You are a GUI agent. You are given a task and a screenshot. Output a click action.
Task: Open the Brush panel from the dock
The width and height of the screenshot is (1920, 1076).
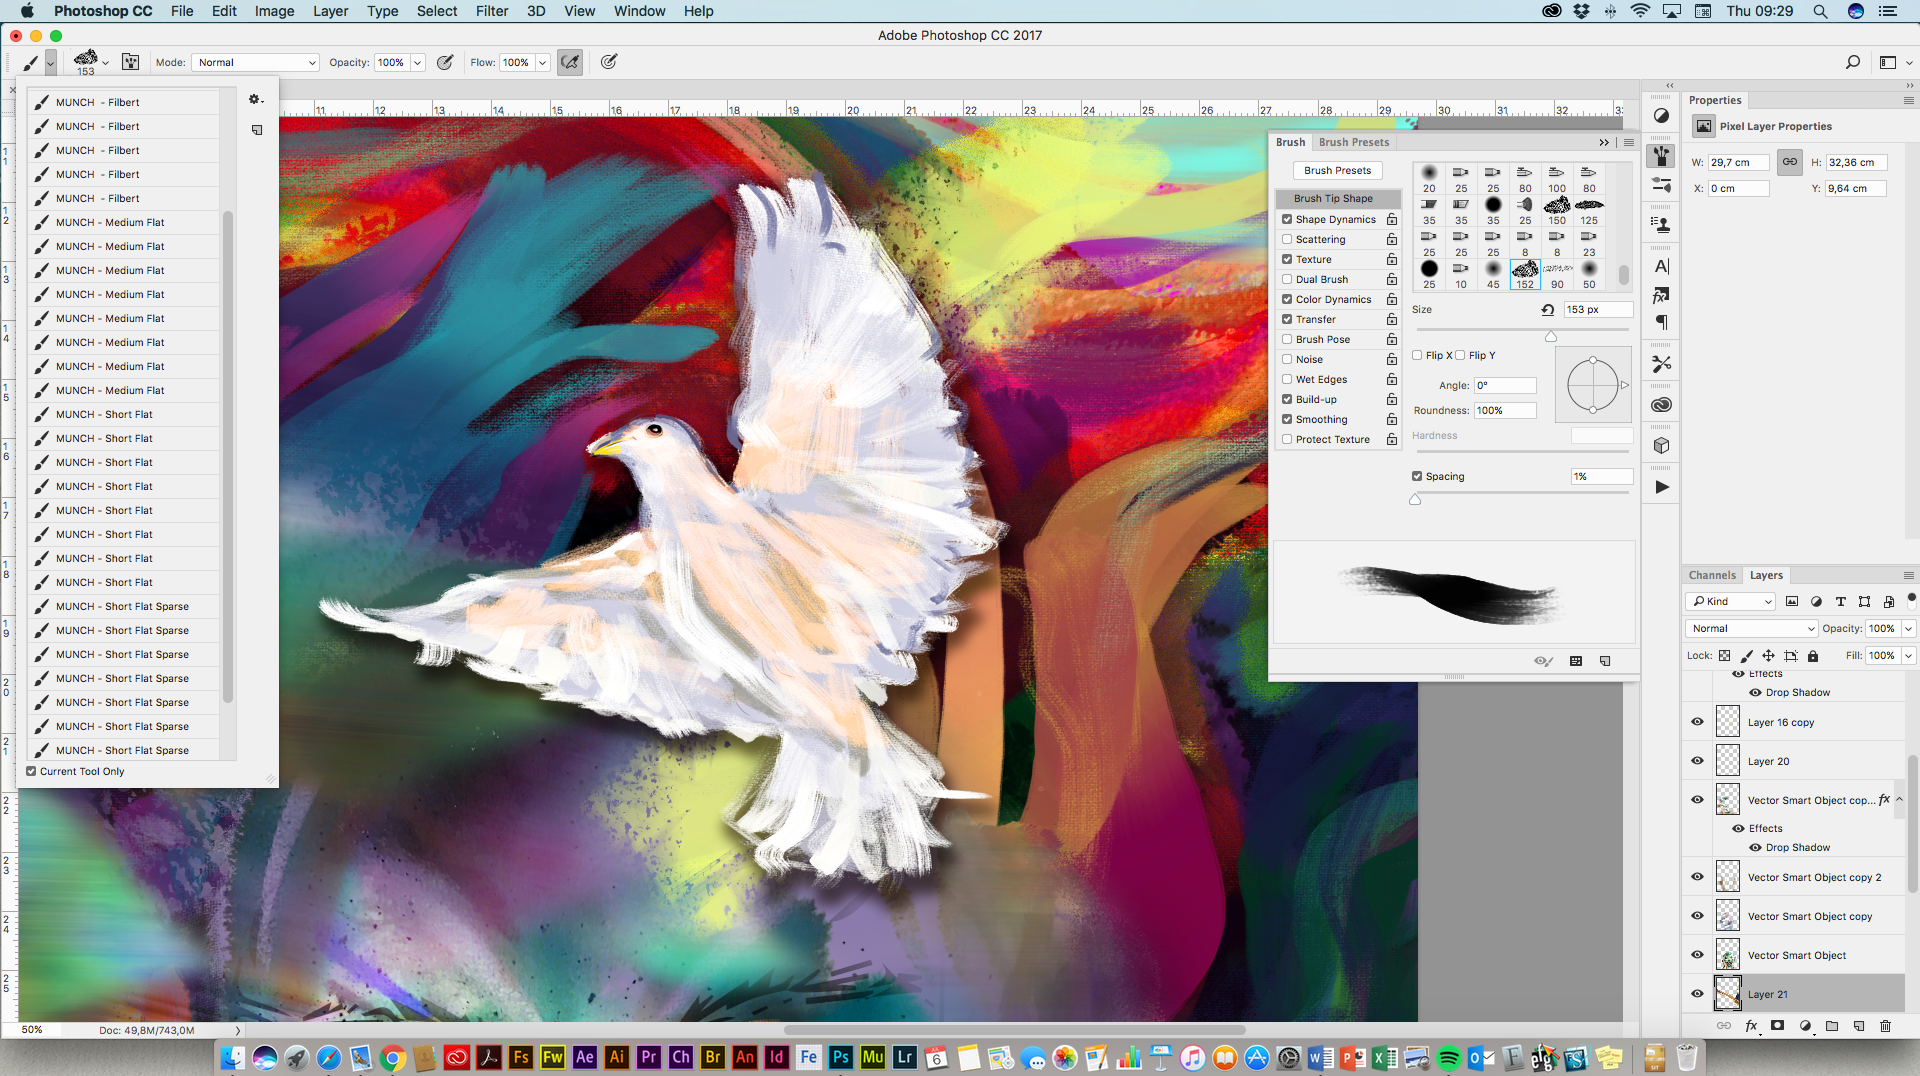(x=1661, y=155)
